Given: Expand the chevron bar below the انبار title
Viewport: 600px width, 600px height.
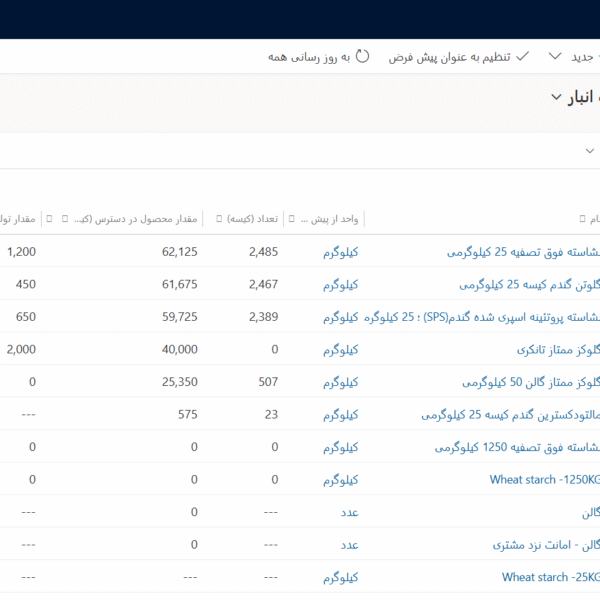Looking at the screenshot, I should coord(589,150).
